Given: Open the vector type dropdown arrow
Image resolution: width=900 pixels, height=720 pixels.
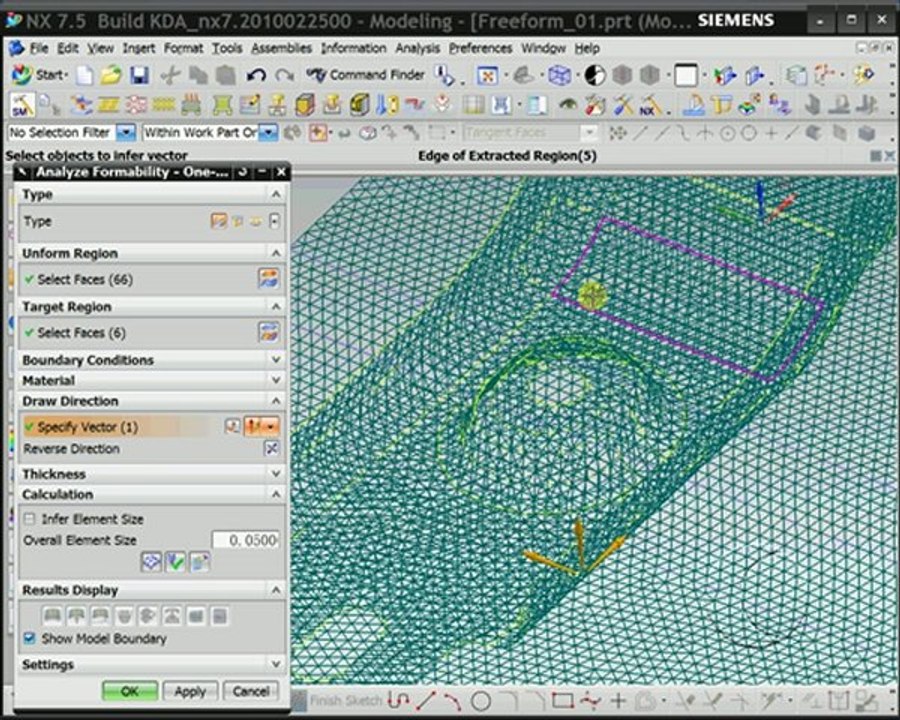Looking at the screenshot, I should pyautogui.click(x=270, y=426).
